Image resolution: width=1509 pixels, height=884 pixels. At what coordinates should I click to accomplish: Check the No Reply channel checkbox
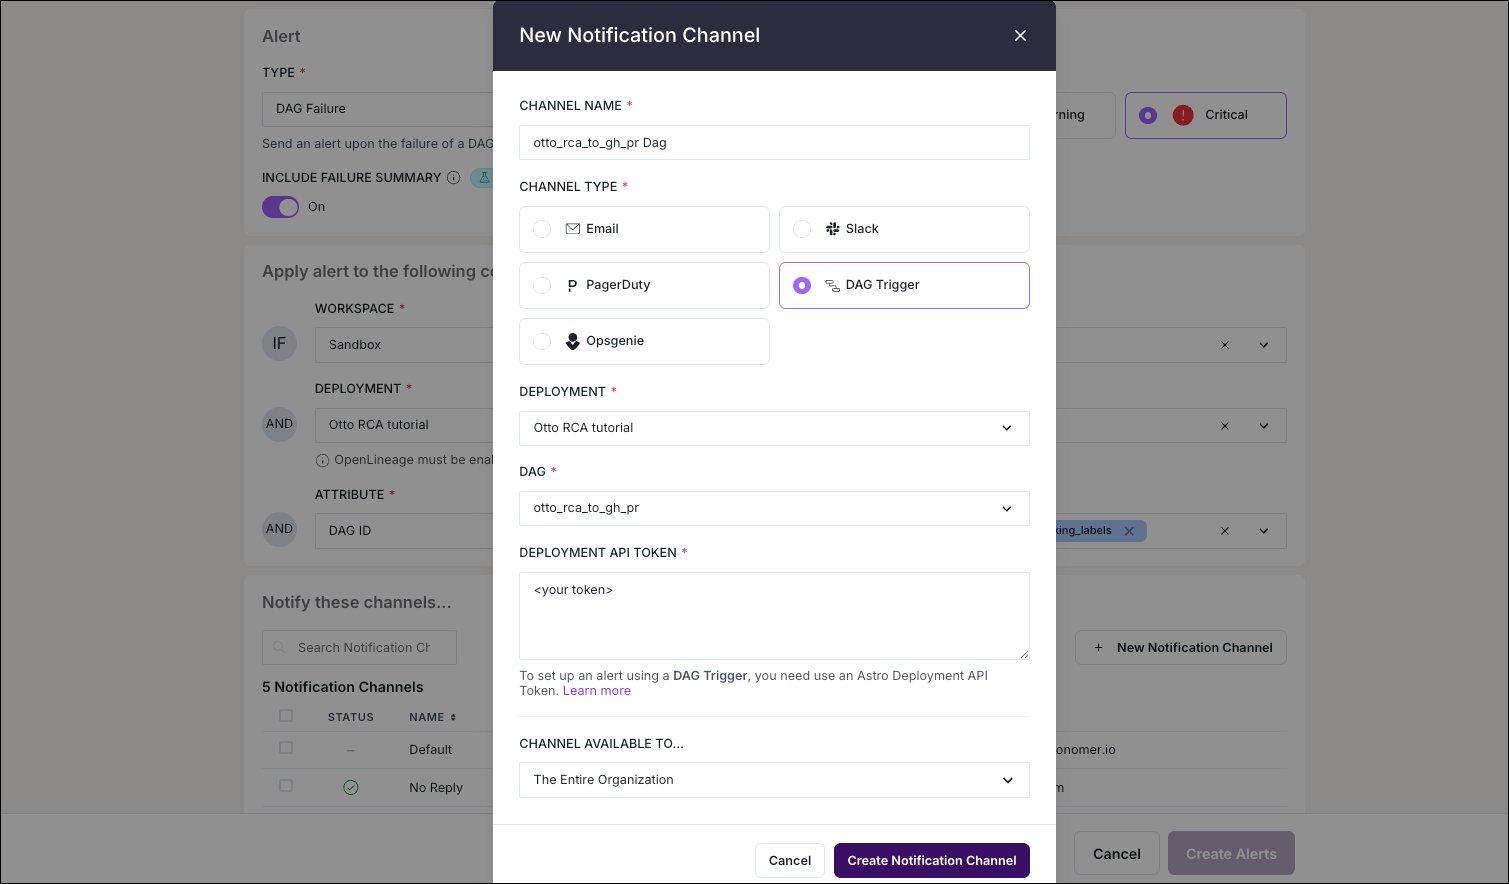286,786
